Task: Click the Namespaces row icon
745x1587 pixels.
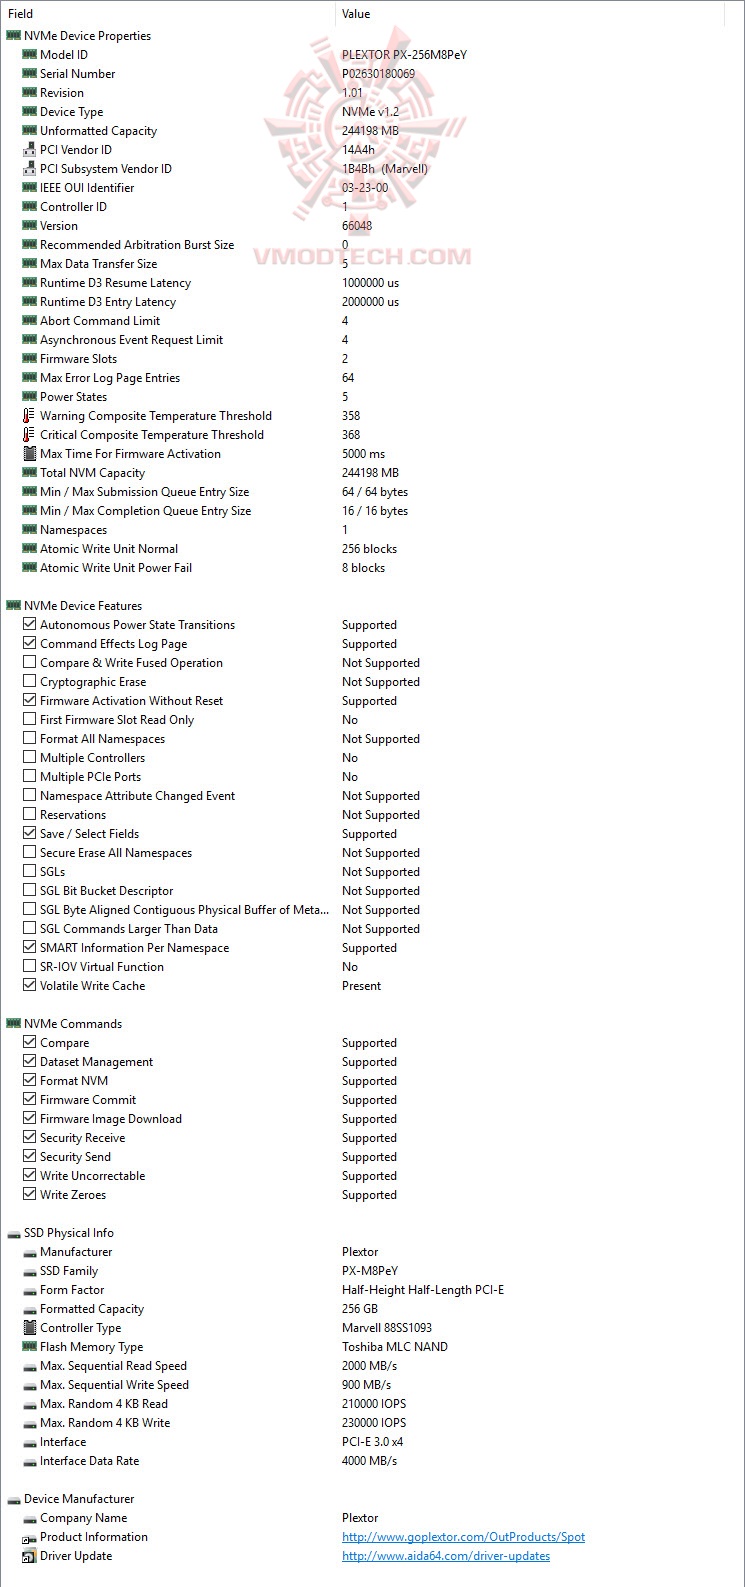Action: (30, 530)
